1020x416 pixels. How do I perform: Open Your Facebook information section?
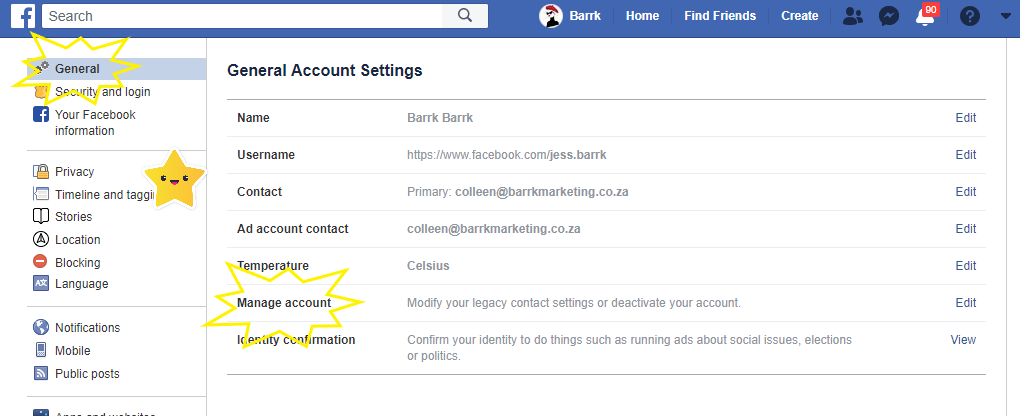pyautogui.click(x=94, y=122)
